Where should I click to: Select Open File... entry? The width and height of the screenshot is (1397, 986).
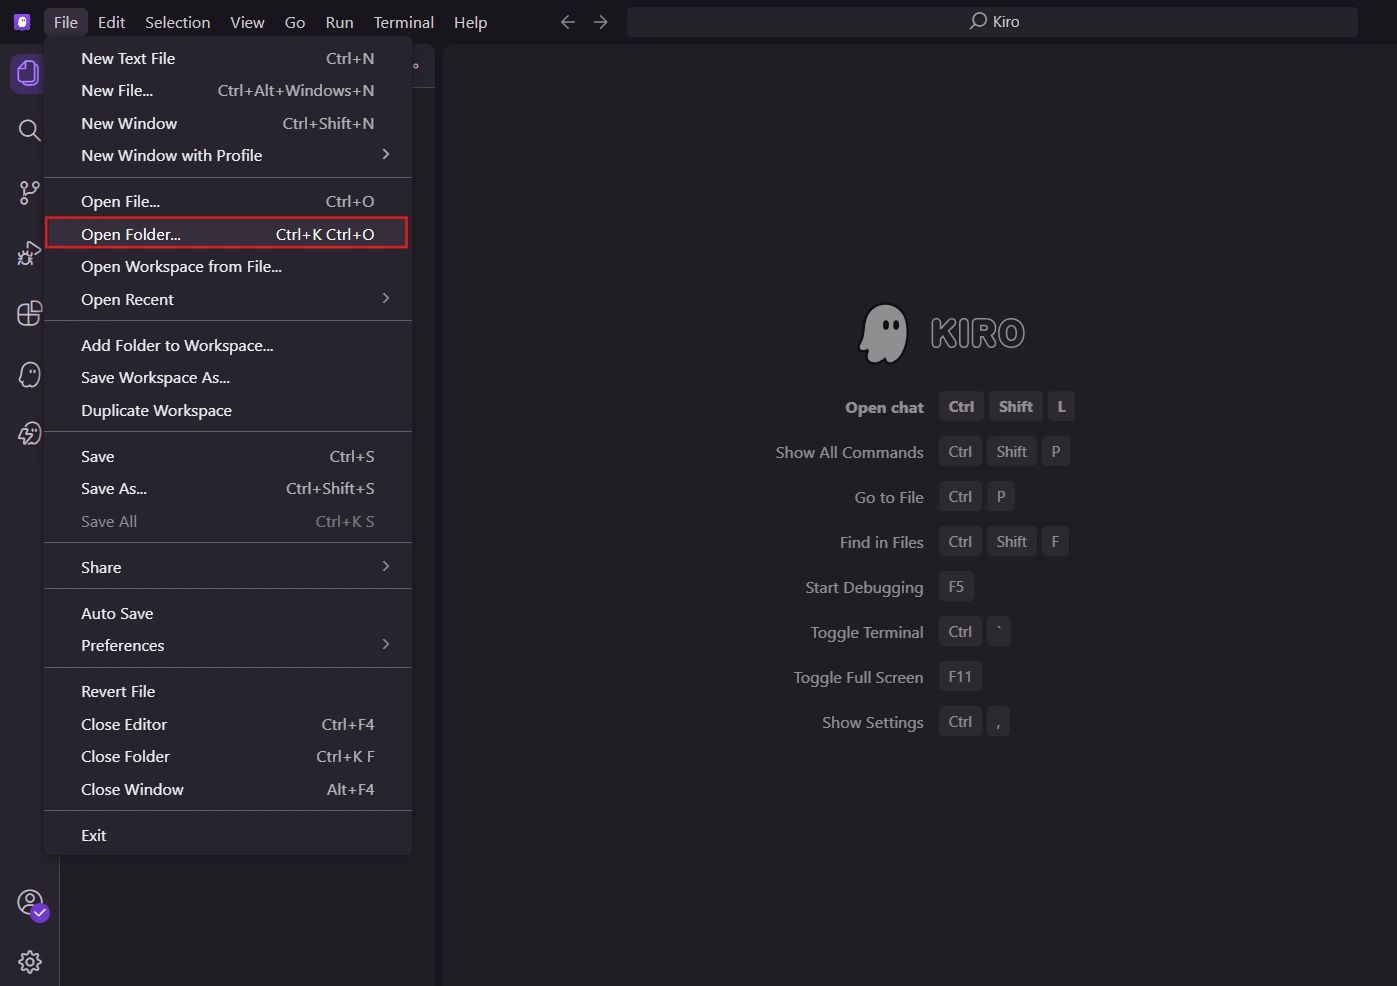point(228,201)
